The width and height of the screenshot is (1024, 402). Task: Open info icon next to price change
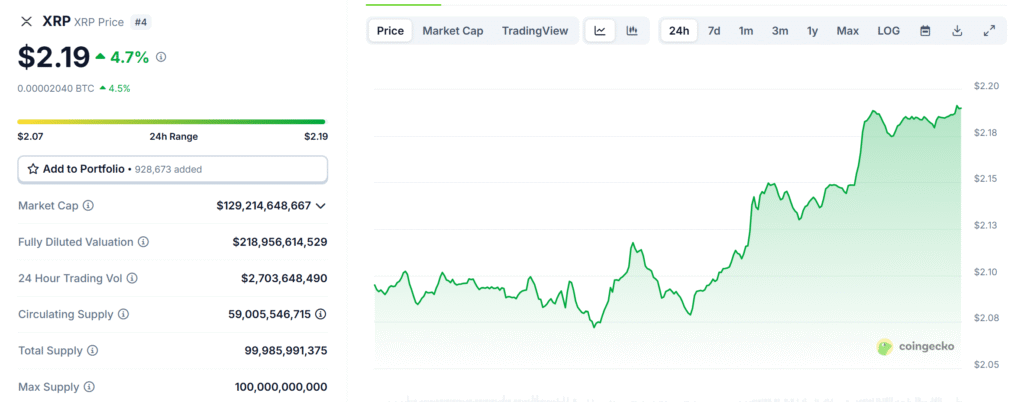[161, 57]
